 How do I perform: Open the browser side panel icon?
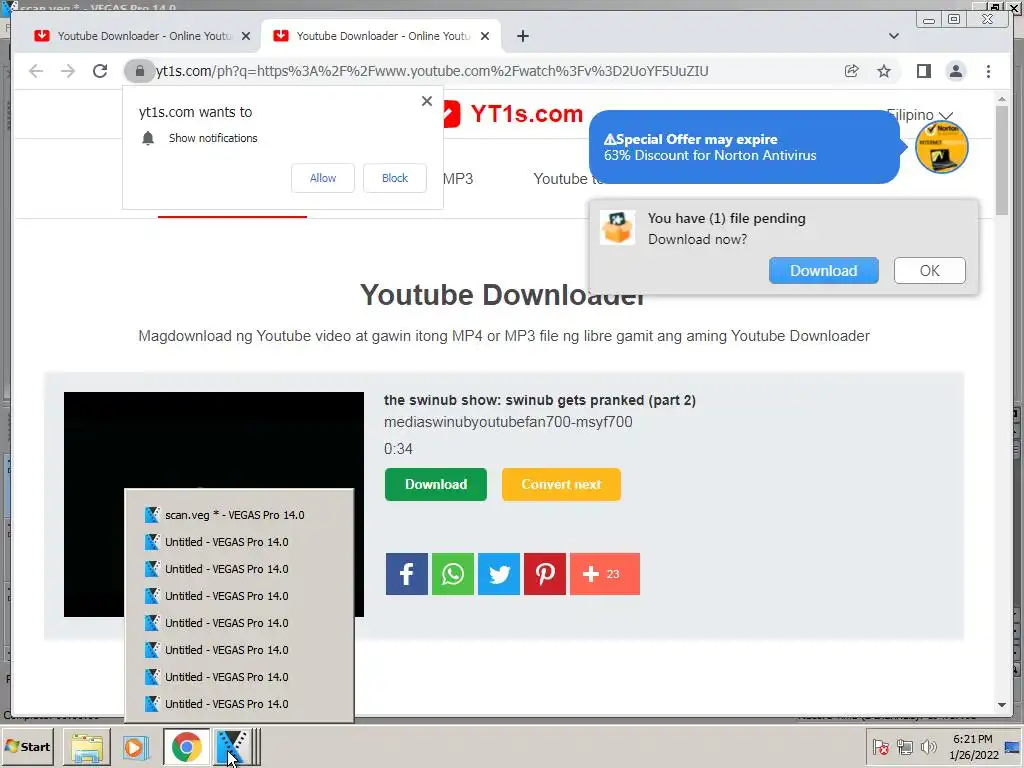923,71
